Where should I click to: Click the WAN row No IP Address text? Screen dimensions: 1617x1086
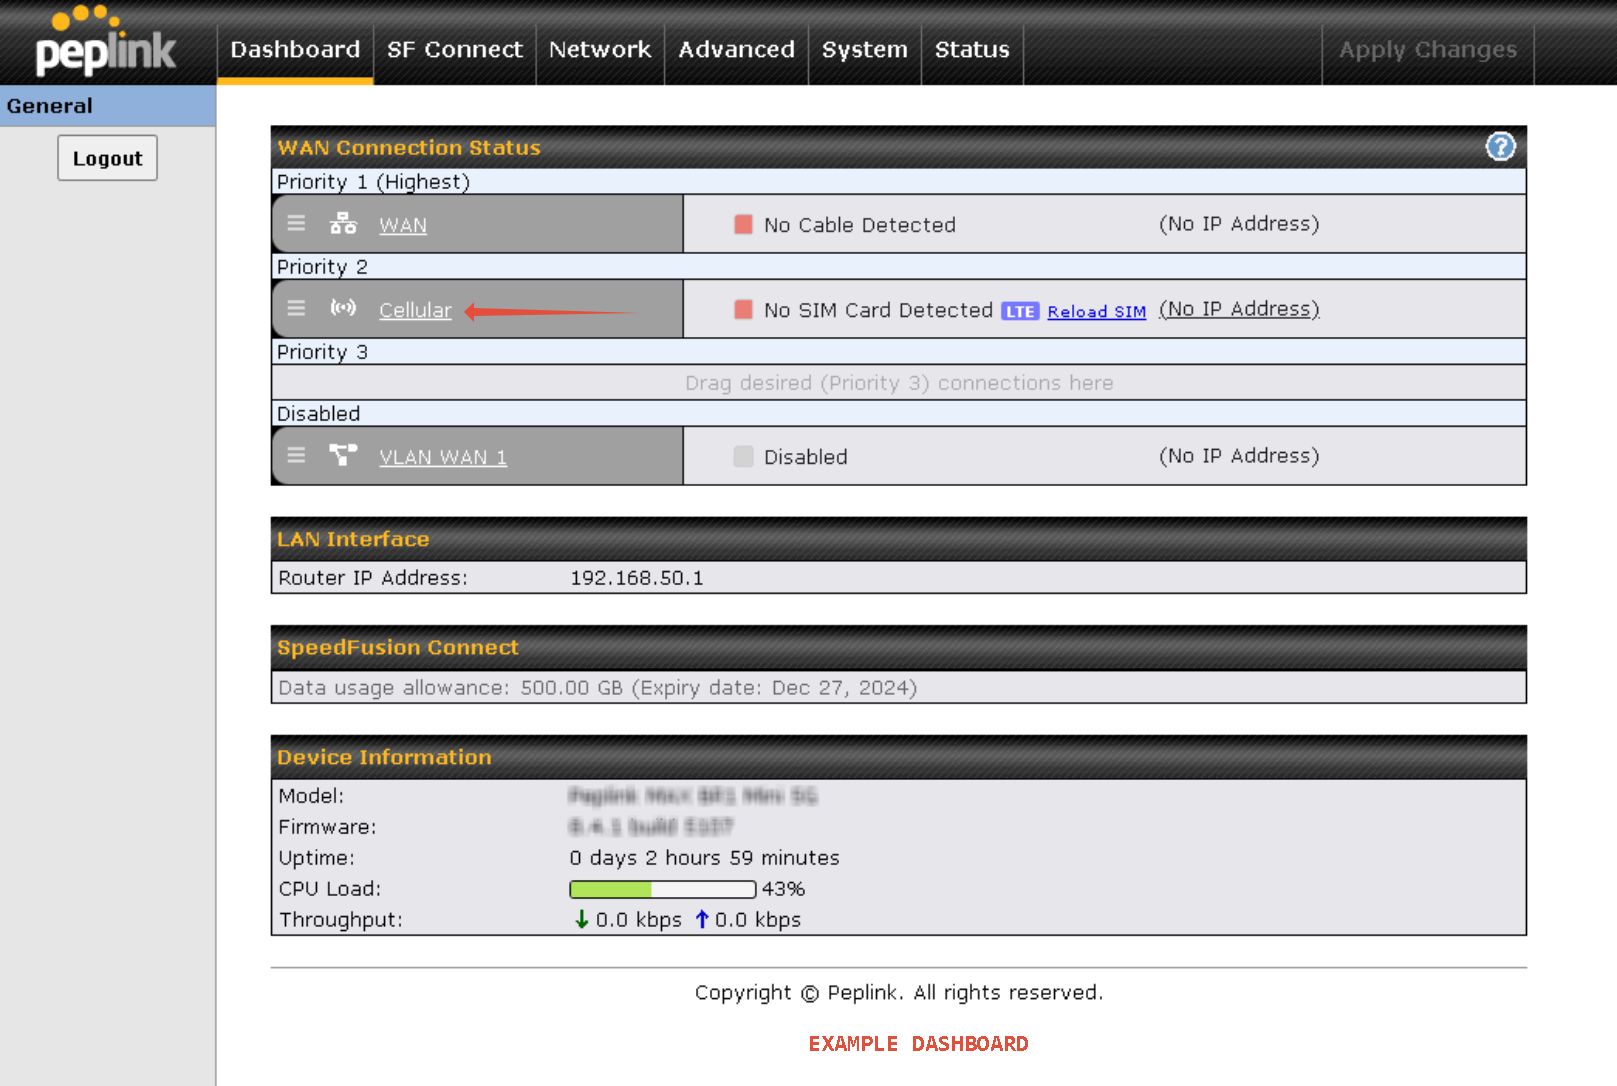coord(1239,224)
